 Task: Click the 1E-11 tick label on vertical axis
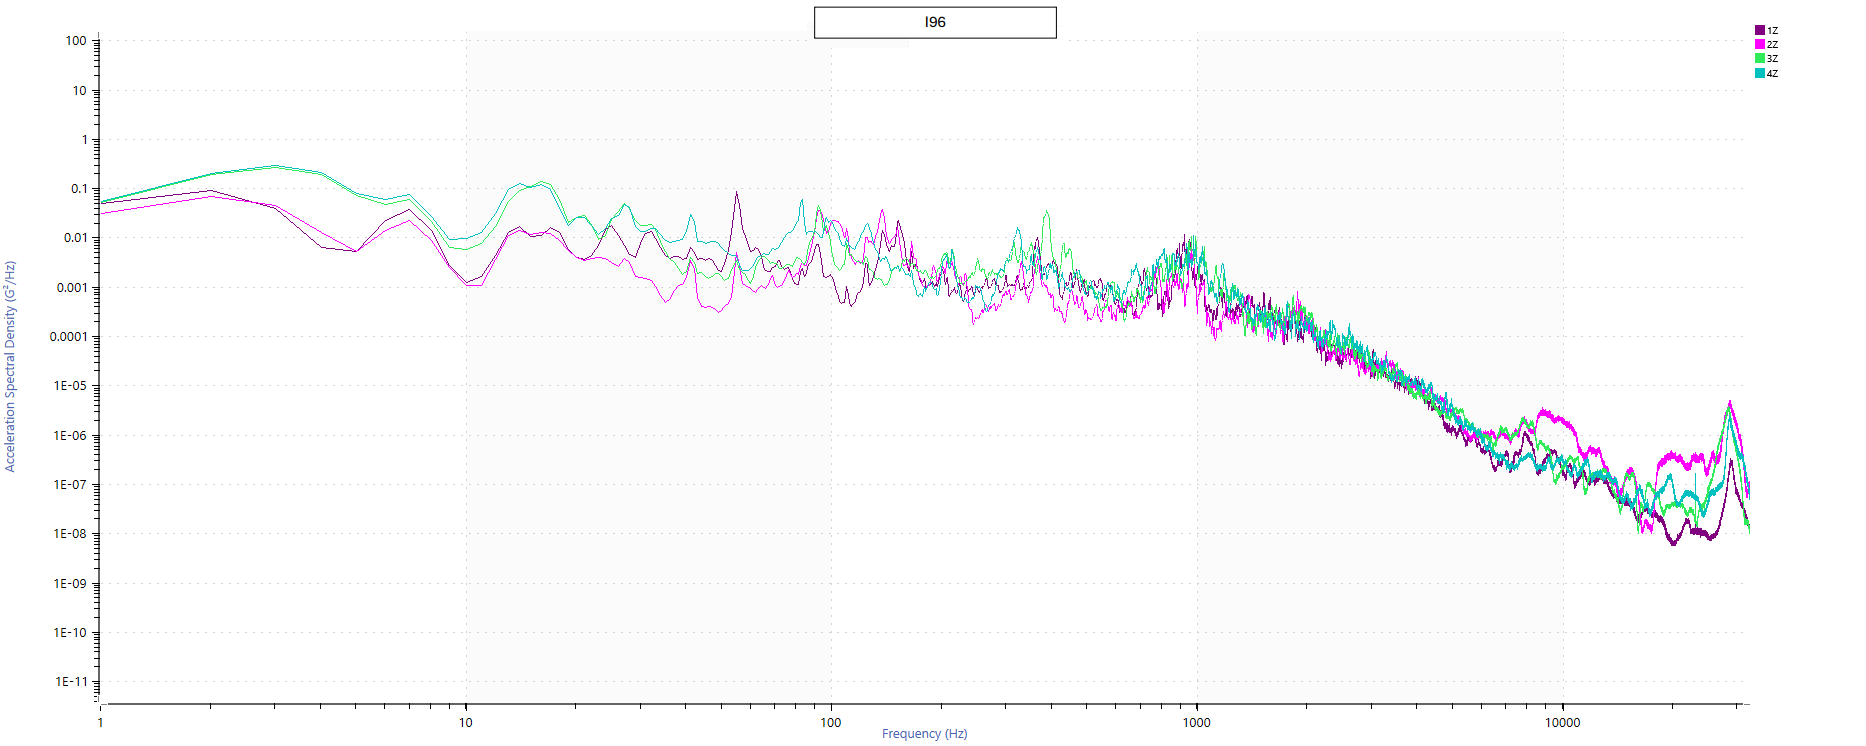pyautogui.click(x=70, y=682)
